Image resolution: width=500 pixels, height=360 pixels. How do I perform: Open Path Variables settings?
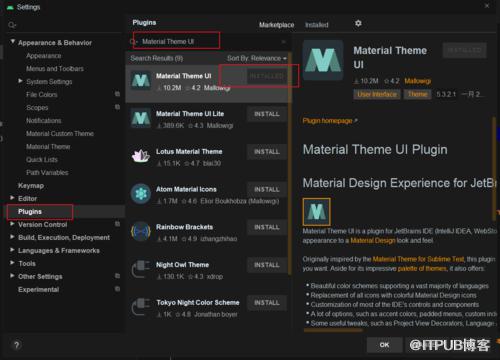tap(47, 173)
